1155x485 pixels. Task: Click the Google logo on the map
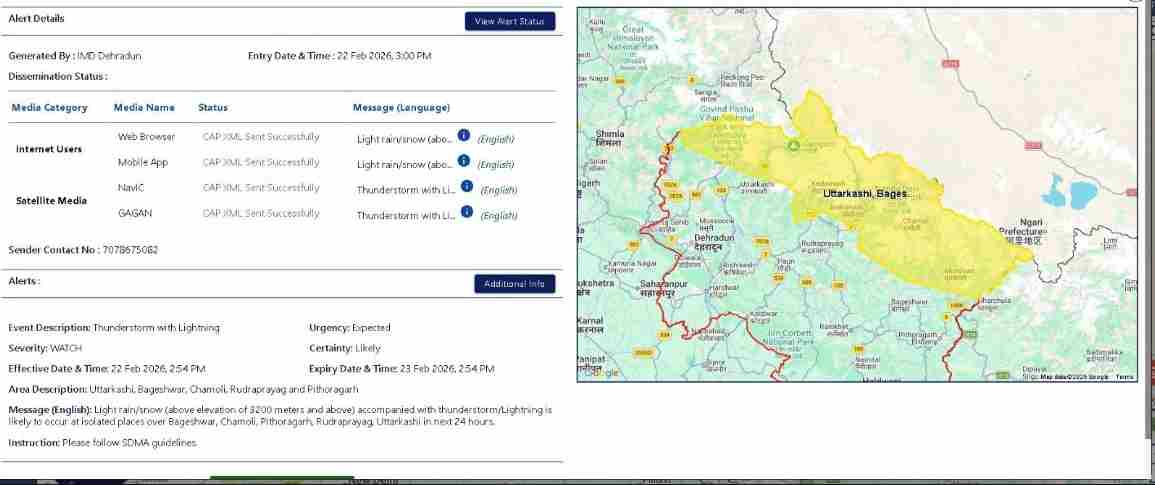(x=601, y=373)
